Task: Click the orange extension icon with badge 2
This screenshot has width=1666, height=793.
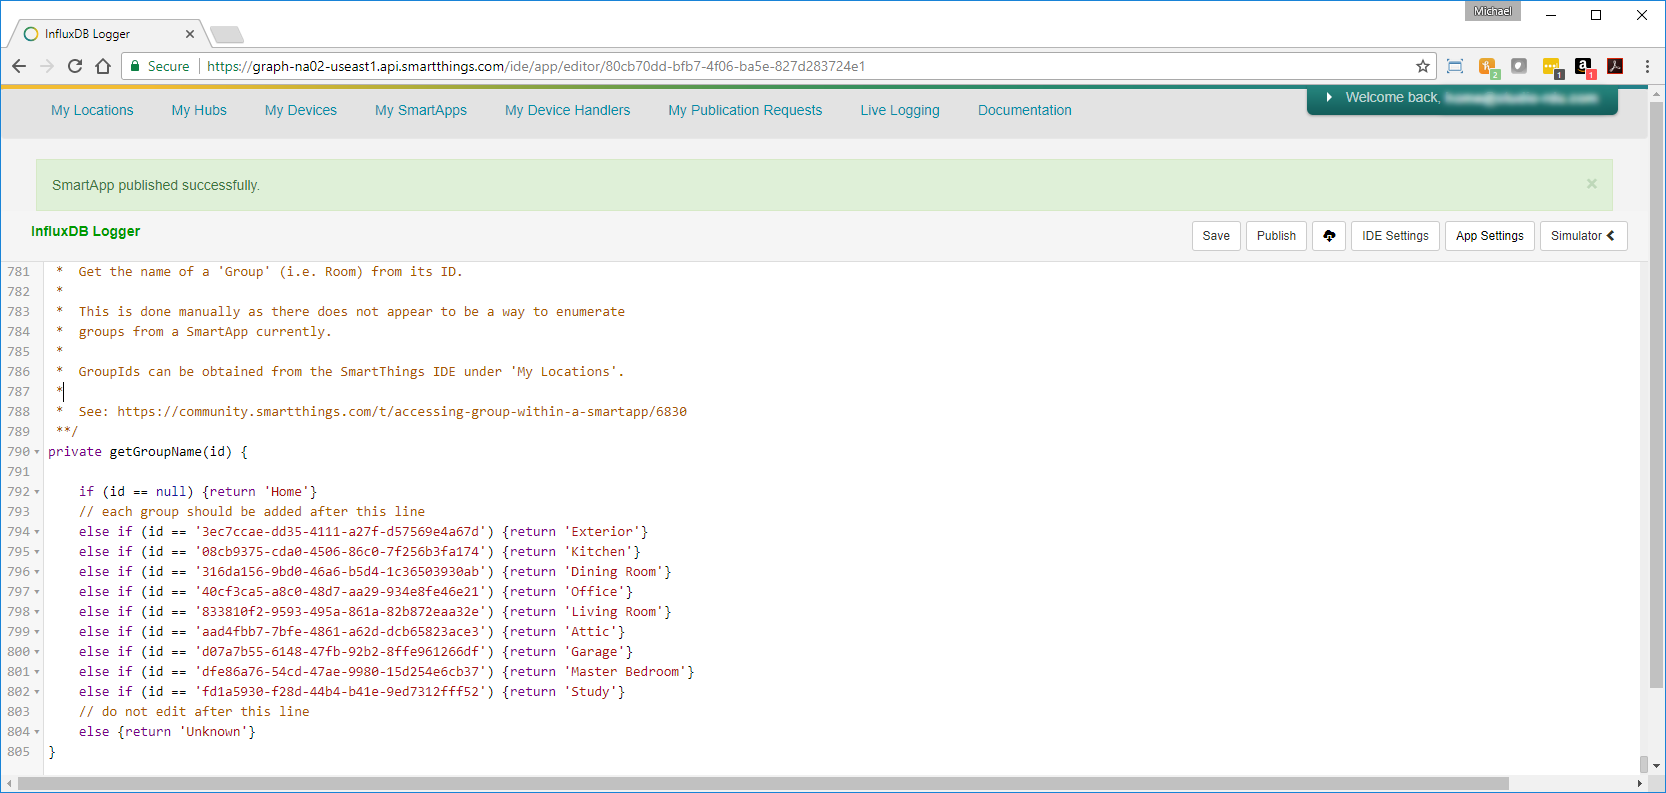Action: pos(1488,67)
